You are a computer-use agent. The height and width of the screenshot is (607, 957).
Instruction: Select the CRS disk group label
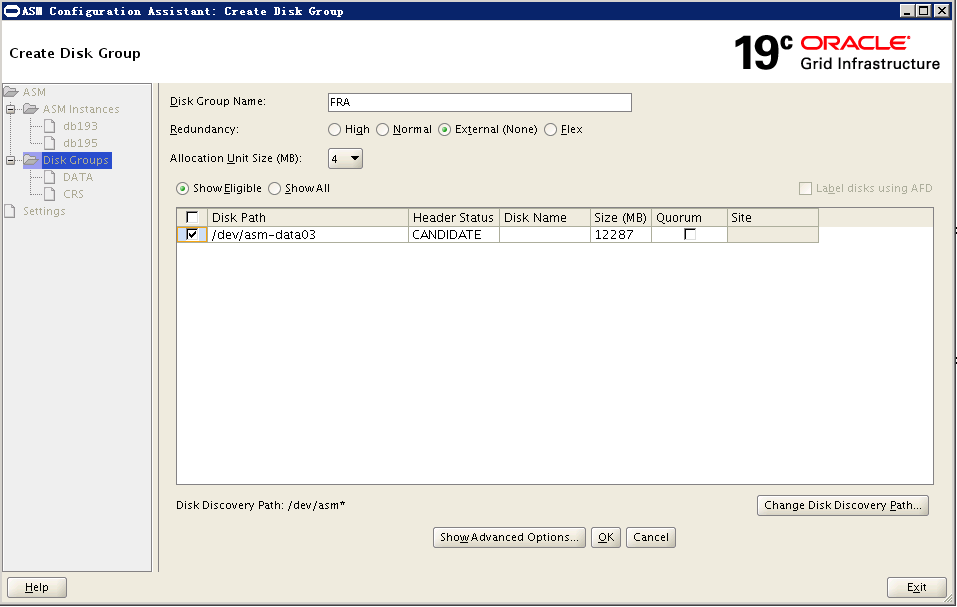(x=73, y=195)
